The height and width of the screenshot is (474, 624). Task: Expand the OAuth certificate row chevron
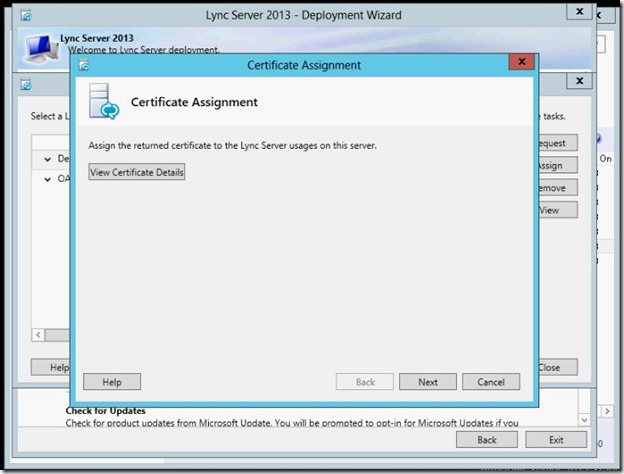pos(48,179)
